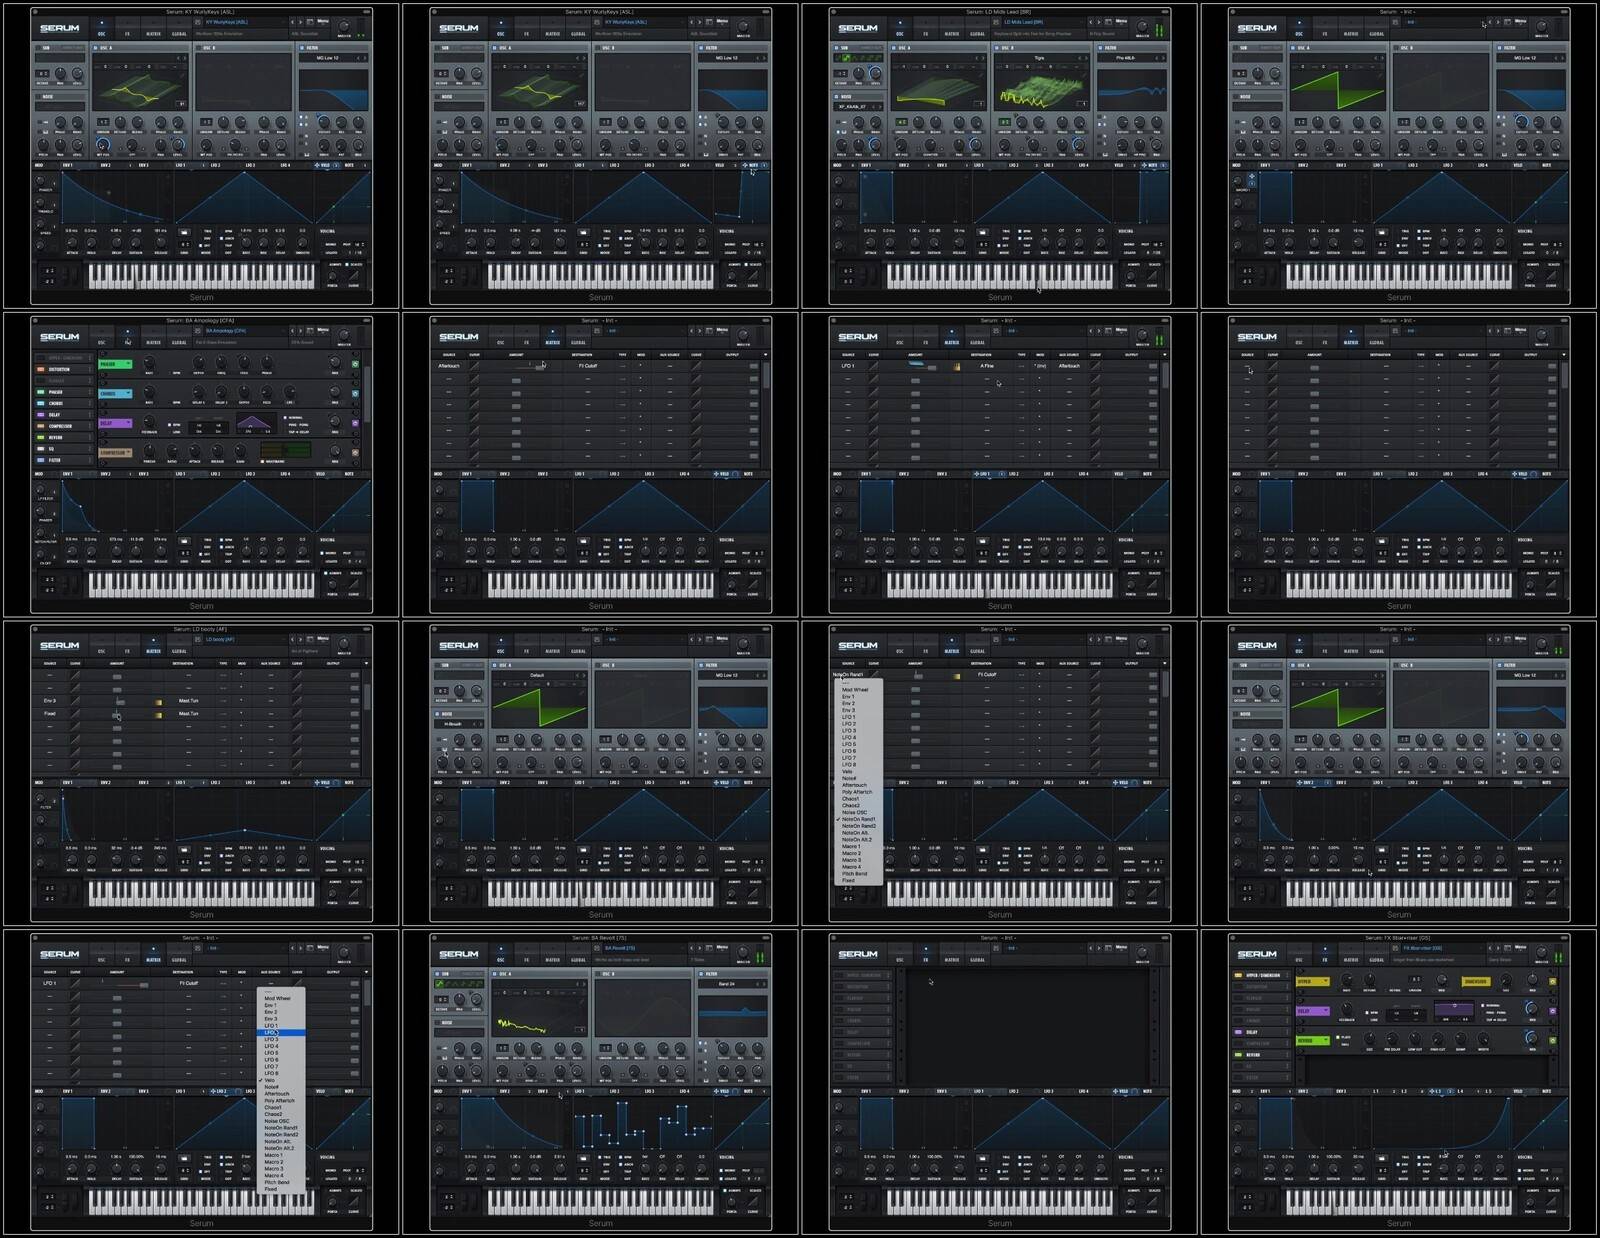1600x1238 pixels.
Task: Select ENV 2 tab in BA Revolt window
Action: [x=505, y=1091]
